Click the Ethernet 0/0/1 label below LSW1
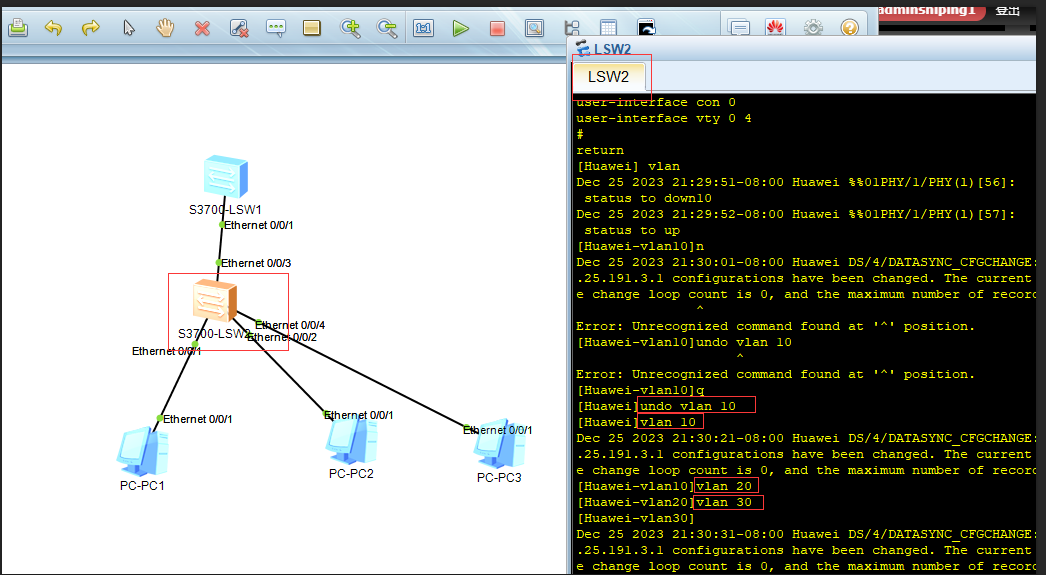The image size is (1046, 575). (x=258, y=225)
